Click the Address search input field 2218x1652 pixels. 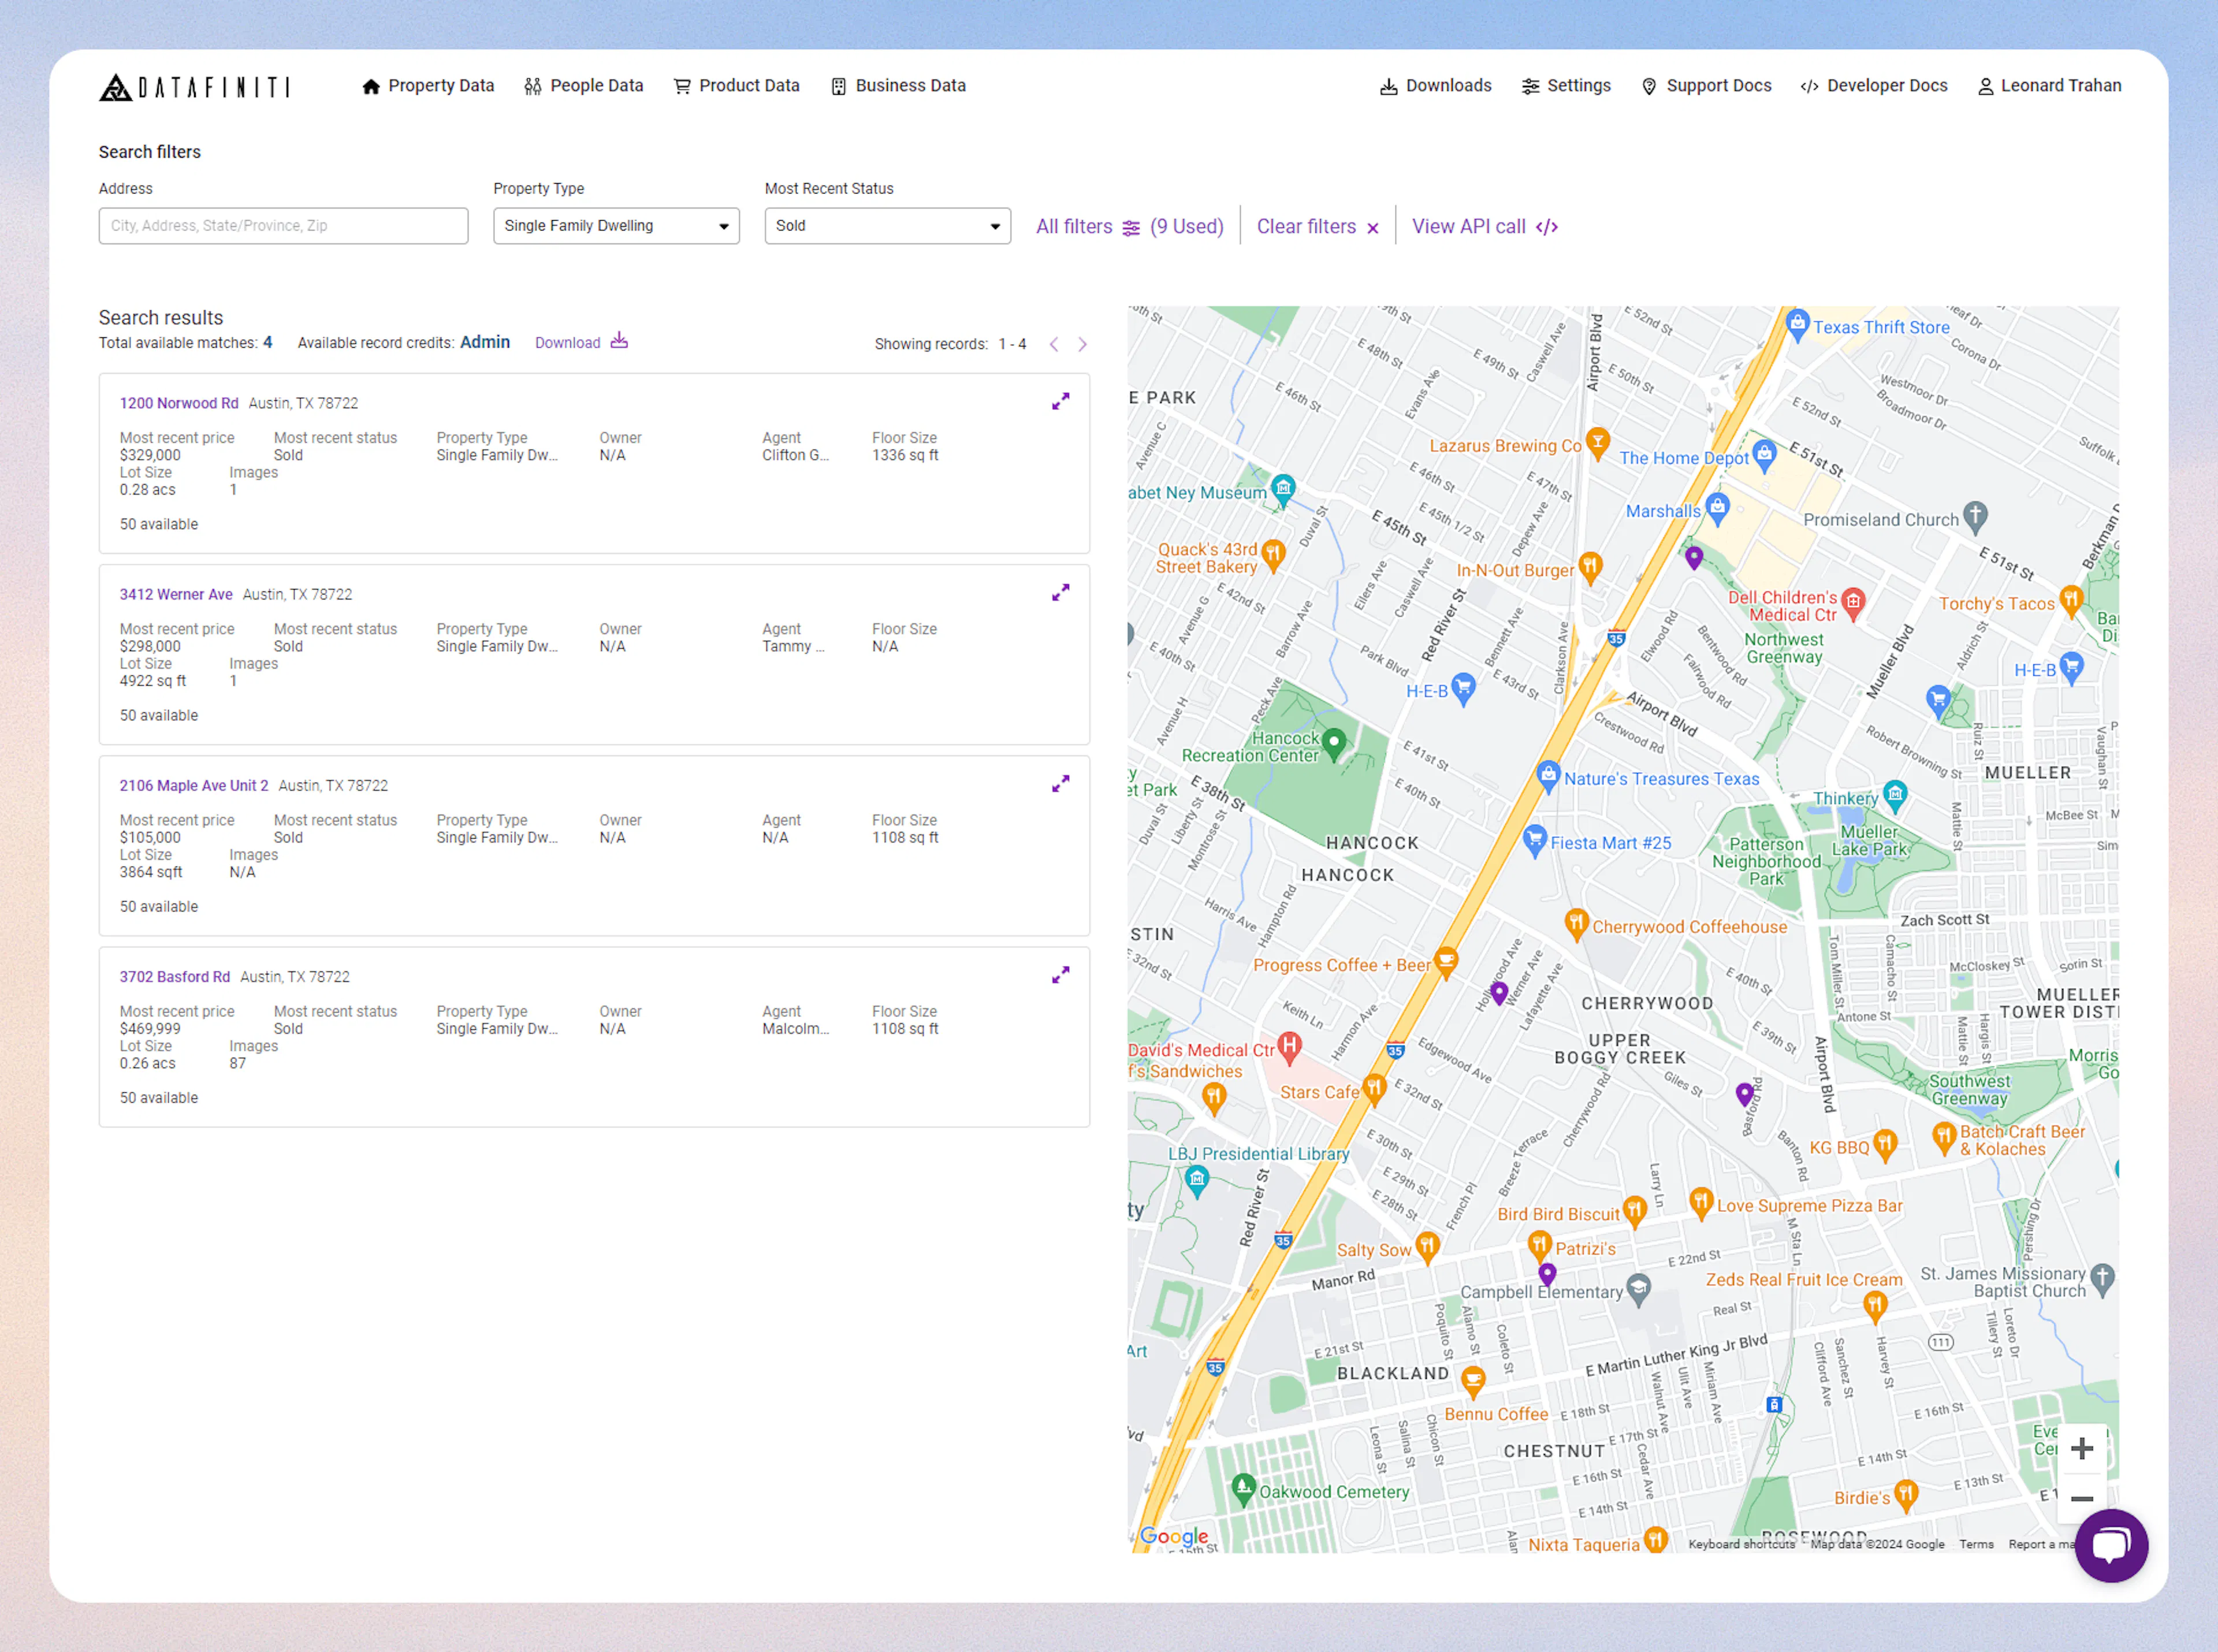click(x=283, y=225)
